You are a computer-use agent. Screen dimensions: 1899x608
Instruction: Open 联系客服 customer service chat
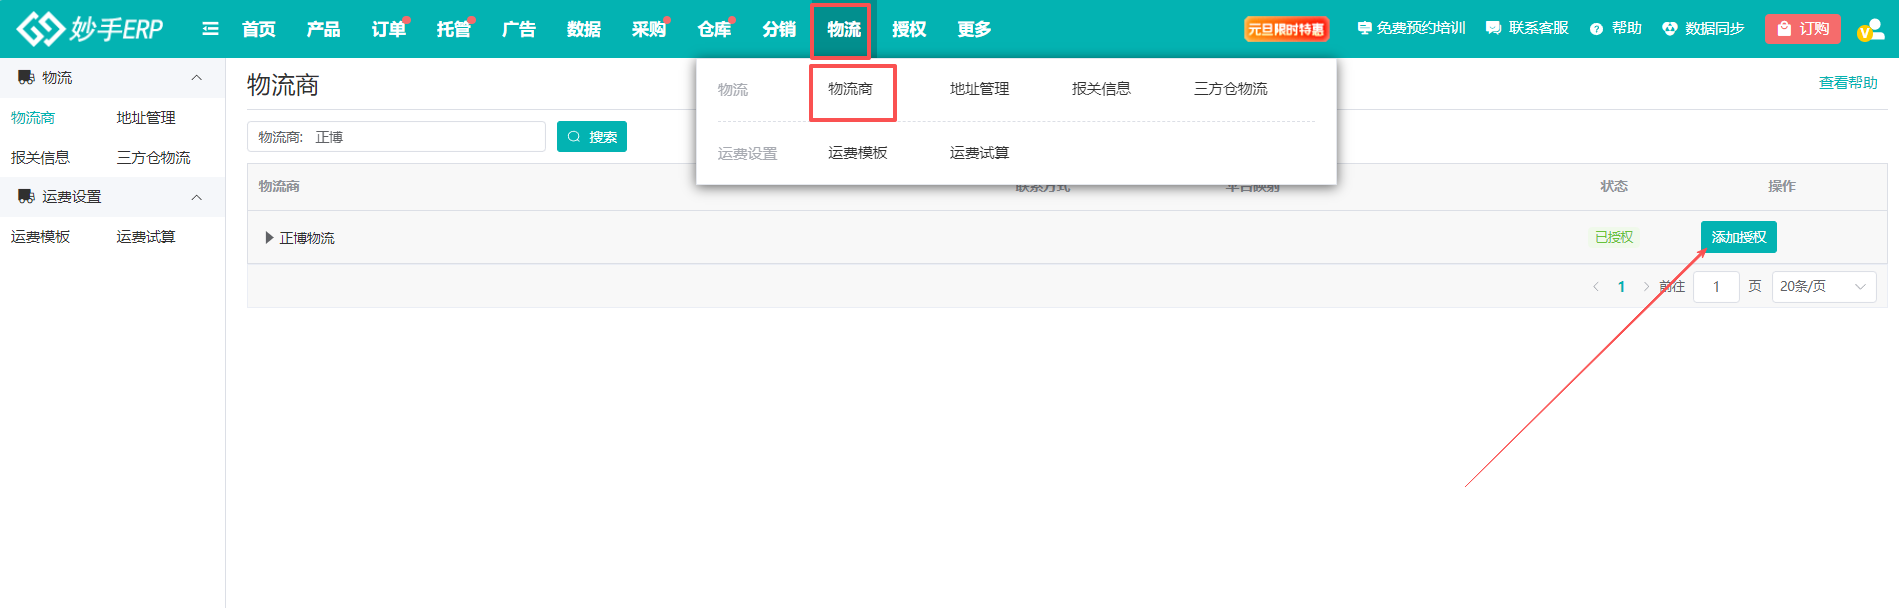(x=1493, y=29)
